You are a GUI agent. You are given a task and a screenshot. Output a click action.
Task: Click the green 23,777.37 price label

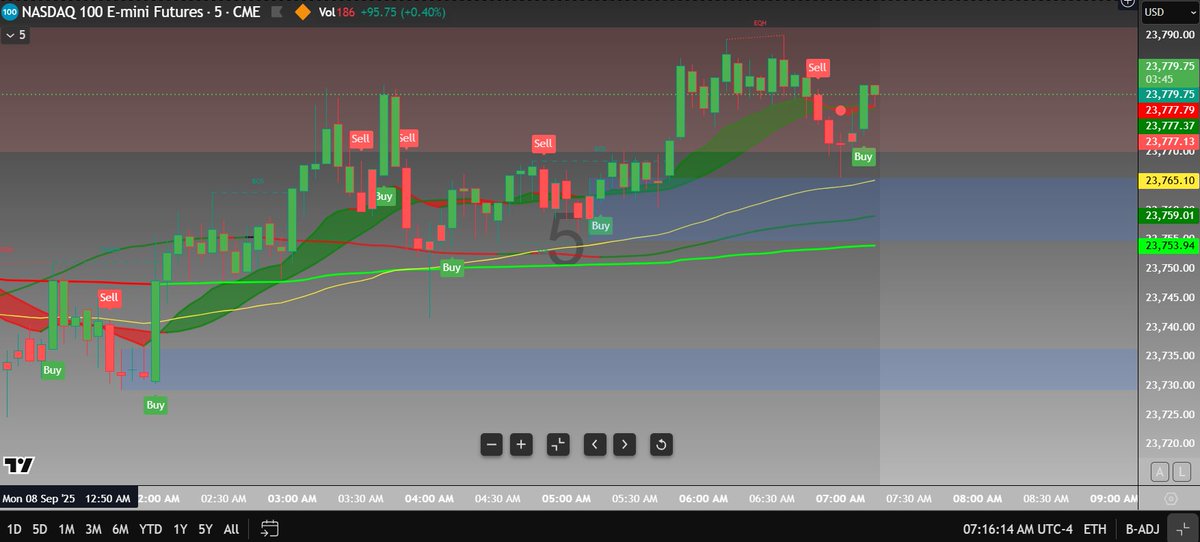(1168, 126)
